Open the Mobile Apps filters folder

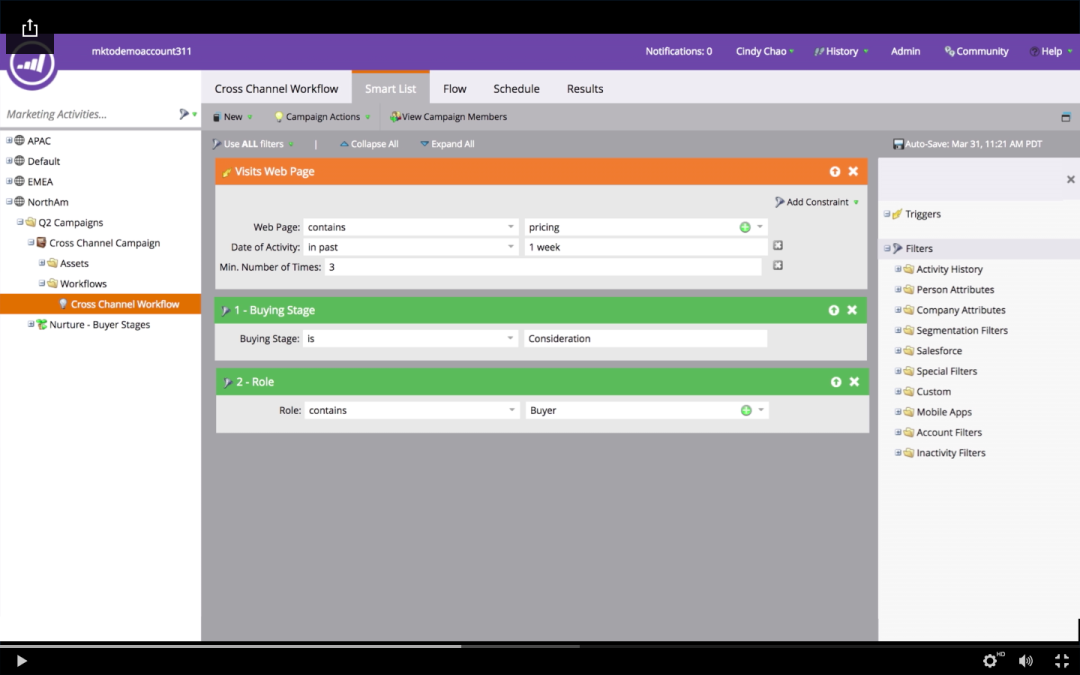(944, 413)
